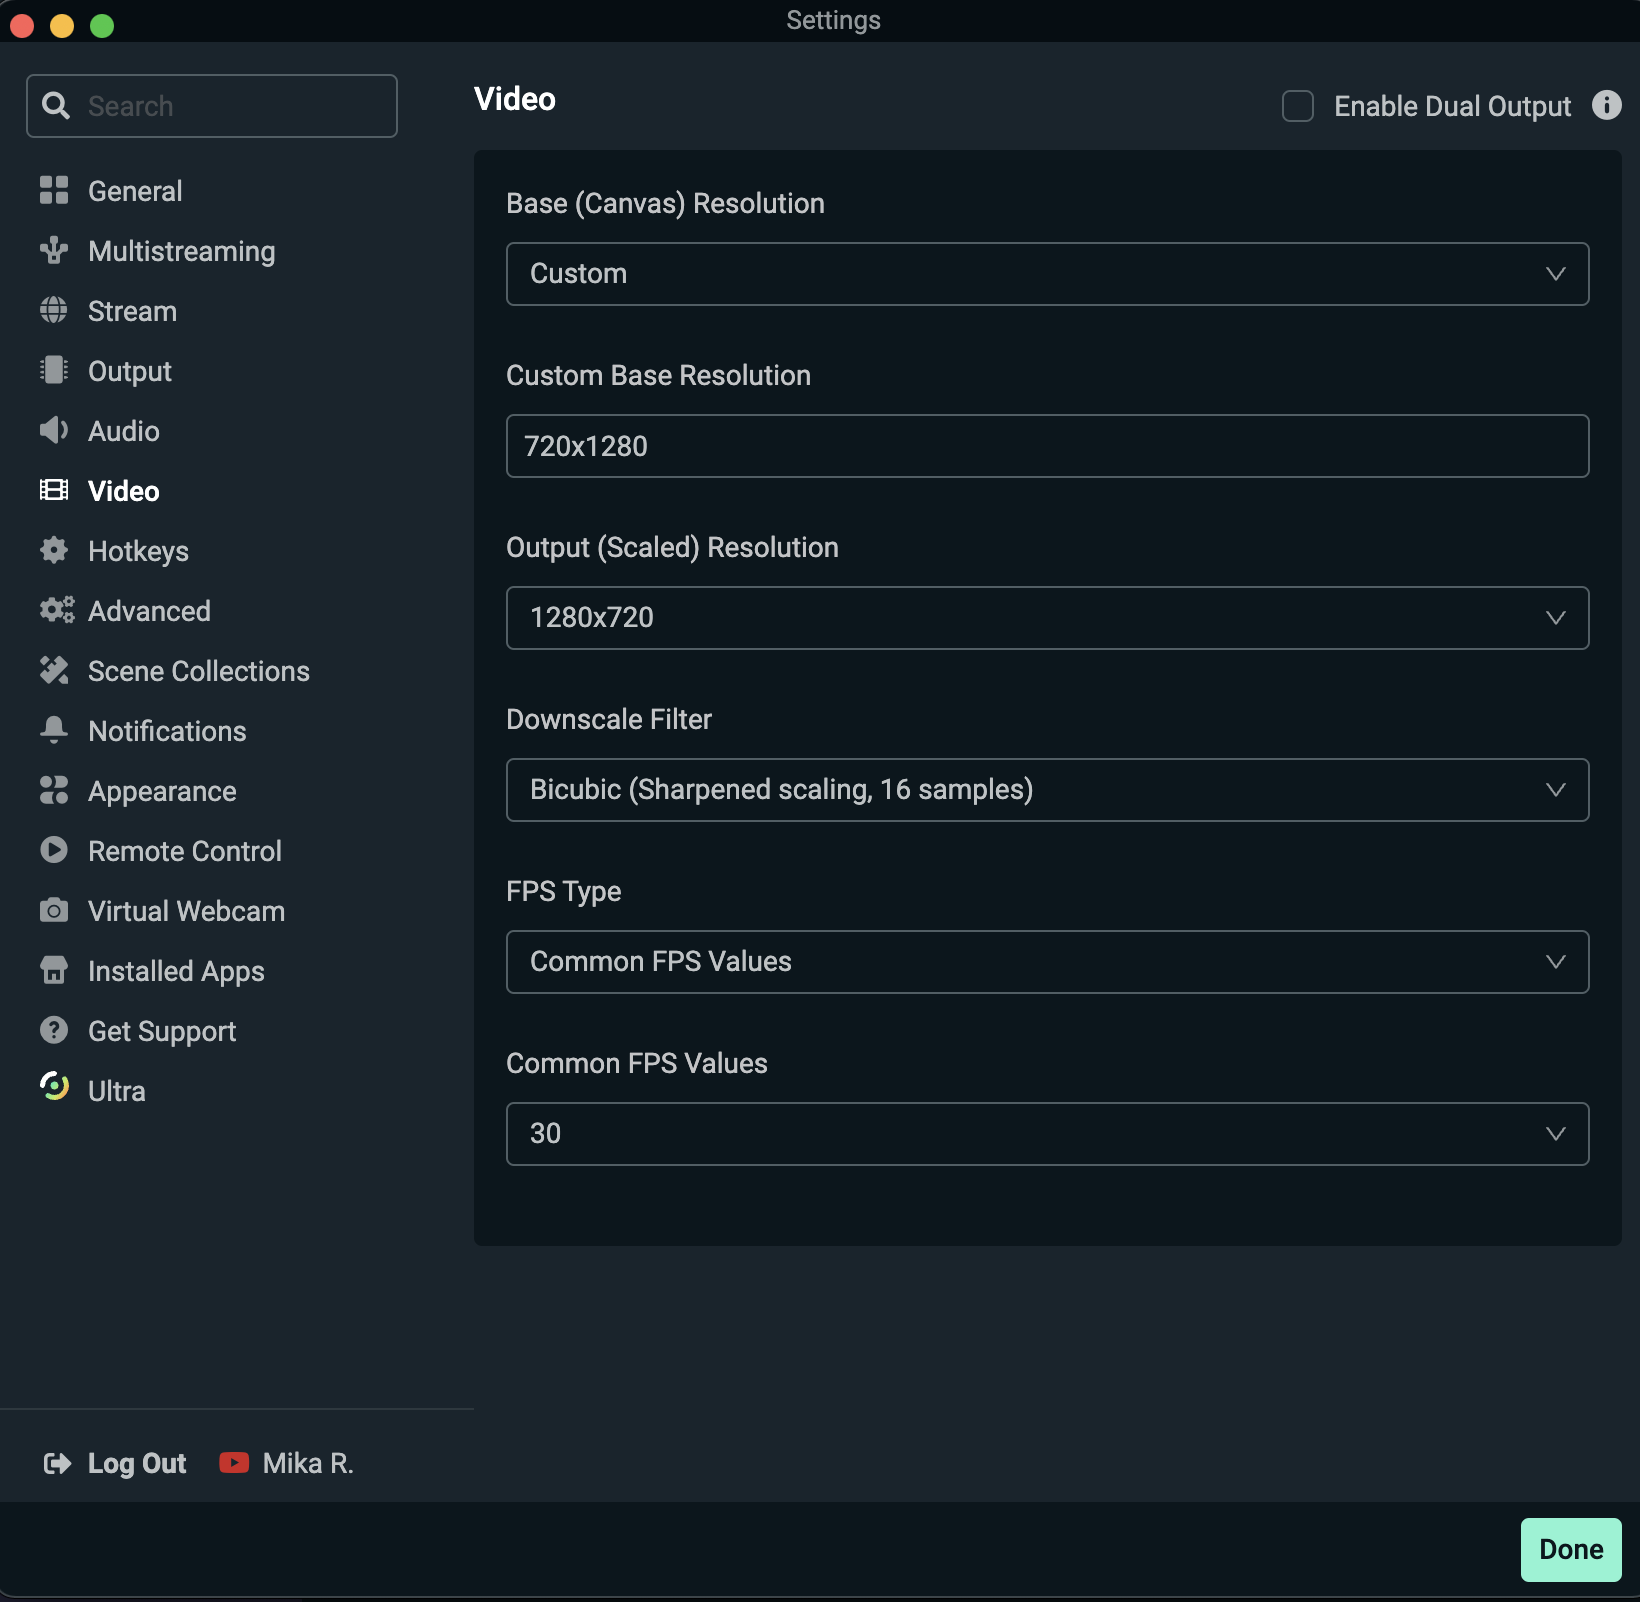Open Hotkeys settings
This screenshot has height=1602, width=1640.
tap(138, 551)
